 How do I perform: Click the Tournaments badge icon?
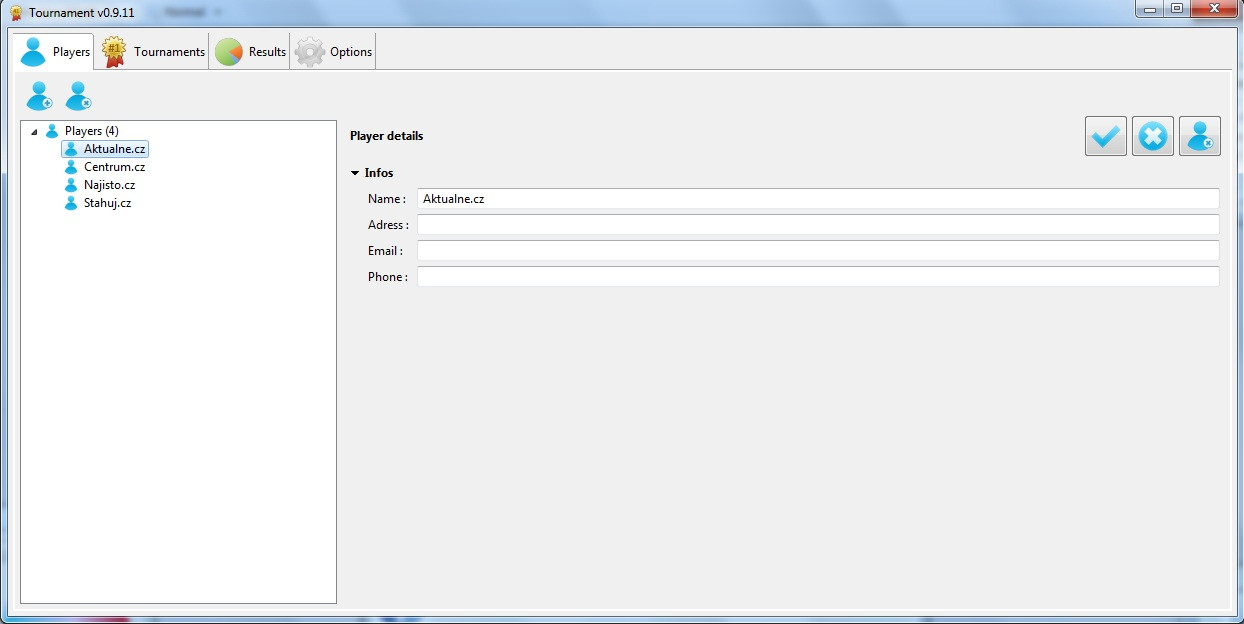click(115, 52)
